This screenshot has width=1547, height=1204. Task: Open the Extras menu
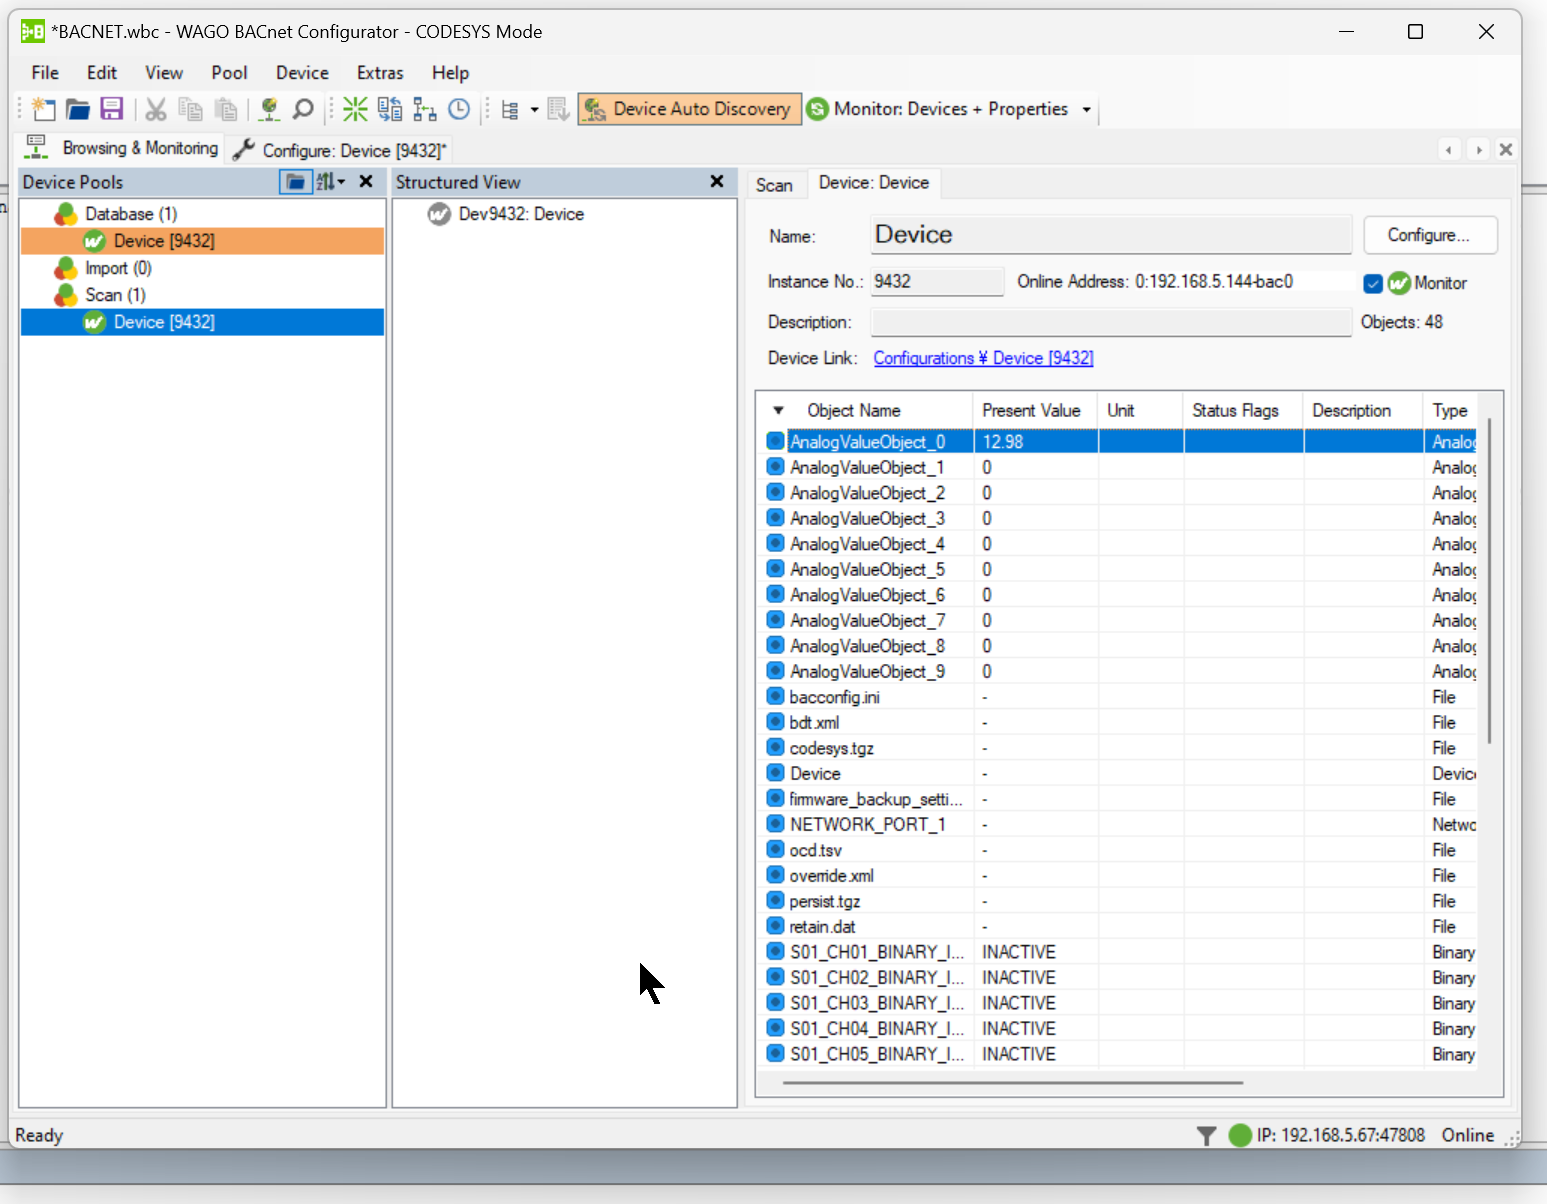click(x=380, y=73)
